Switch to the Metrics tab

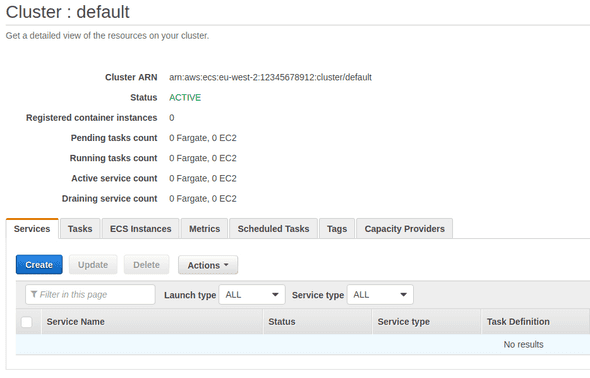click(204, 229)
